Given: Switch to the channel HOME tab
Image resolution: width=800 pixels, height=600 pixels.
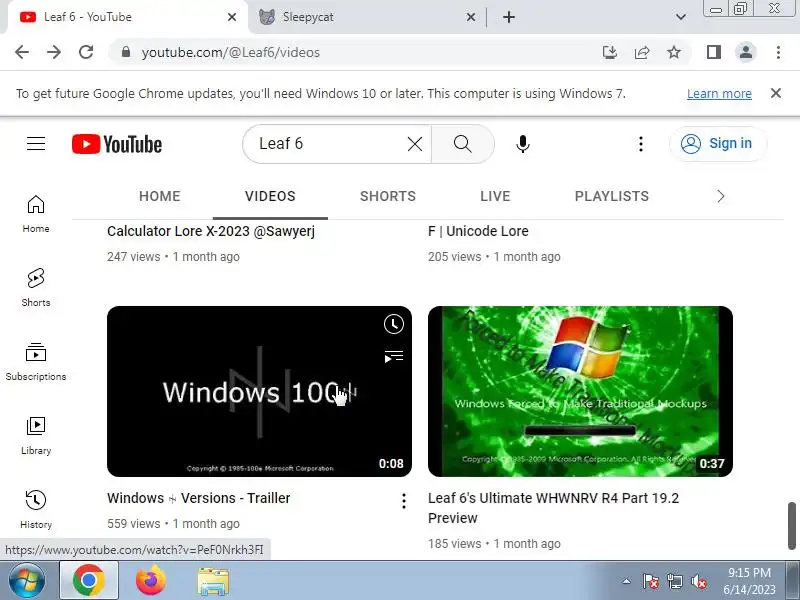Looking at the screenshot, I should point(160,196).
